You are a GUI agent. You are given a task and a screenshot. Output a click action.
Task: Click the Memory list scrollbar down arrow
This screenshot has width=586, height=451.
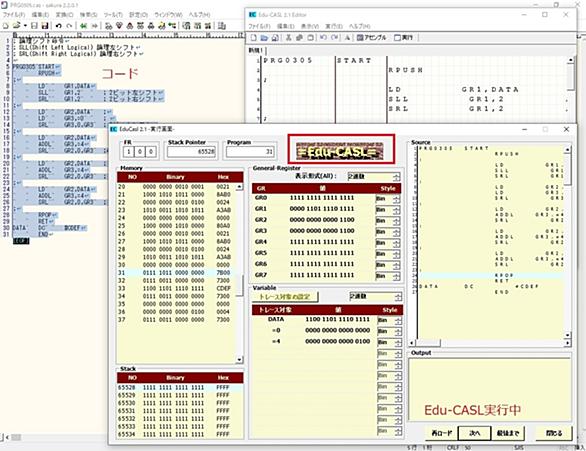pyautogui.click(x=239, y=360)
